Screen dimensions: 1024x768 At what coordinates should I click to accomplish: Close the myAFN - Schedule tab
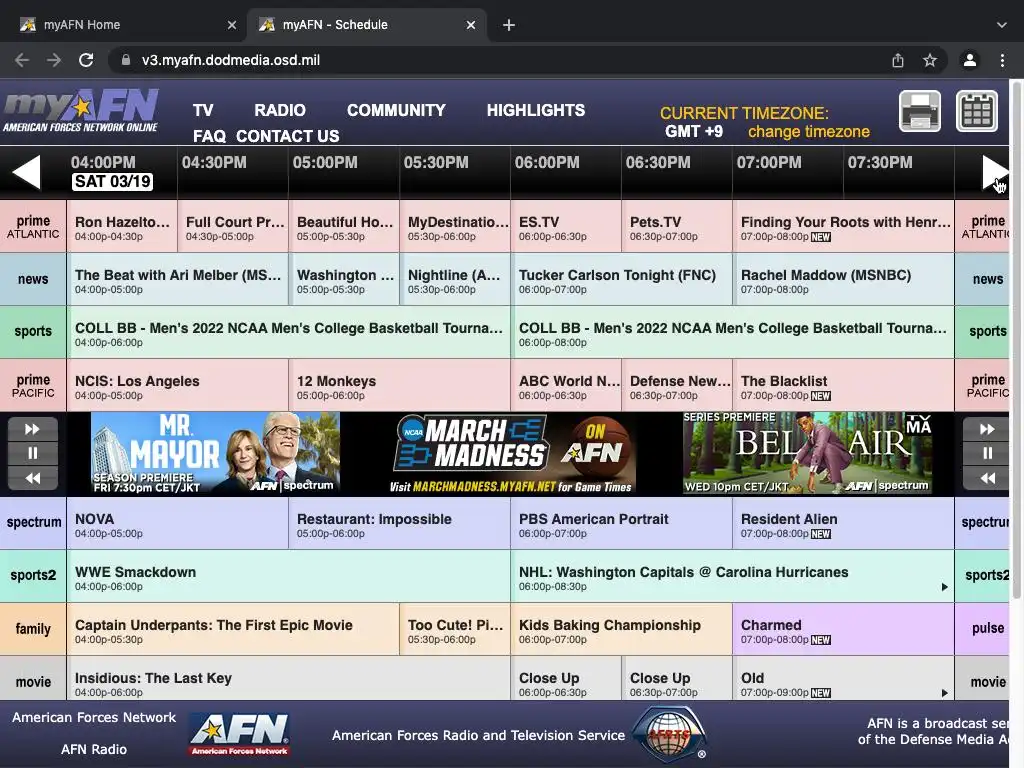(x=471, y=25)
